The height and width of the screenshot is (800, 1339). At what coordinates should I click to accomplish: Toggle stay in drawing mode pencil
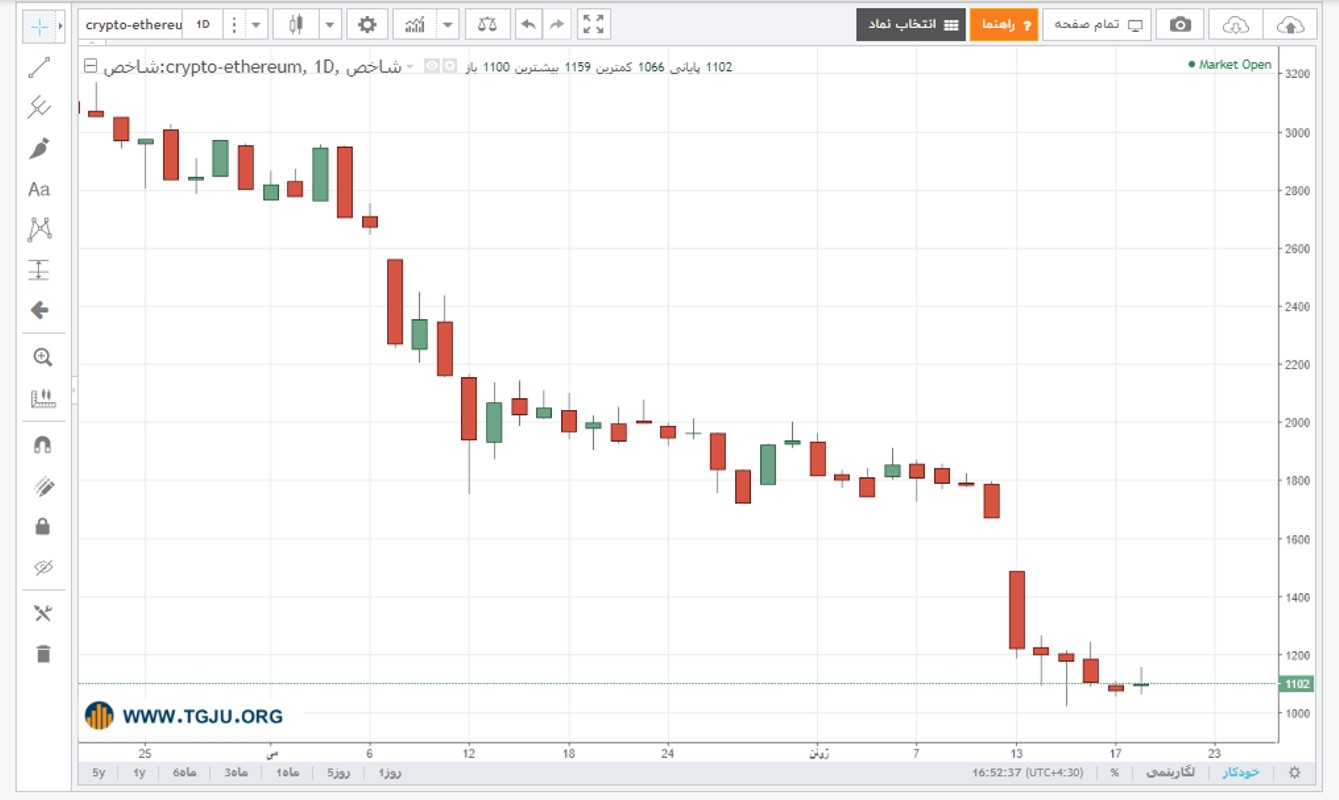pyautogui.click(x=42, y=486)
